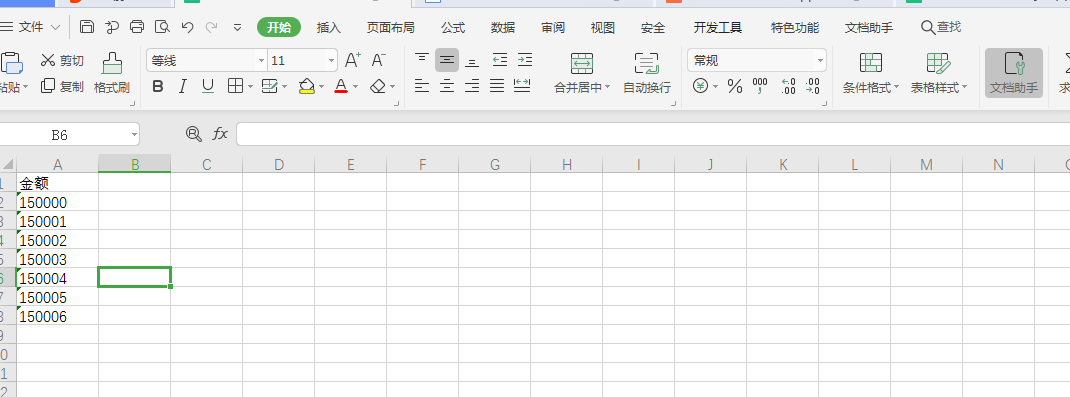The width and height of the screenshot is (1070, 397).
Task: Select cell A4 containing 150002
Action: [x=57, y=240]
